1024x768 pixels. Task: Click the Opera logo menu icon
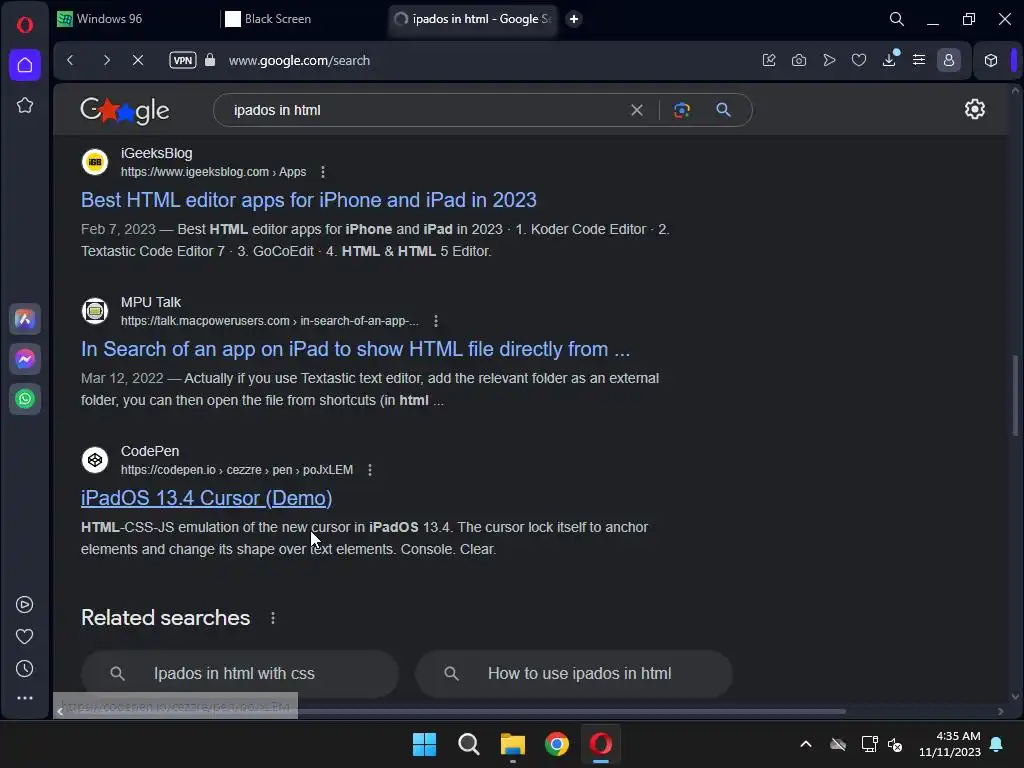point(25,25)
